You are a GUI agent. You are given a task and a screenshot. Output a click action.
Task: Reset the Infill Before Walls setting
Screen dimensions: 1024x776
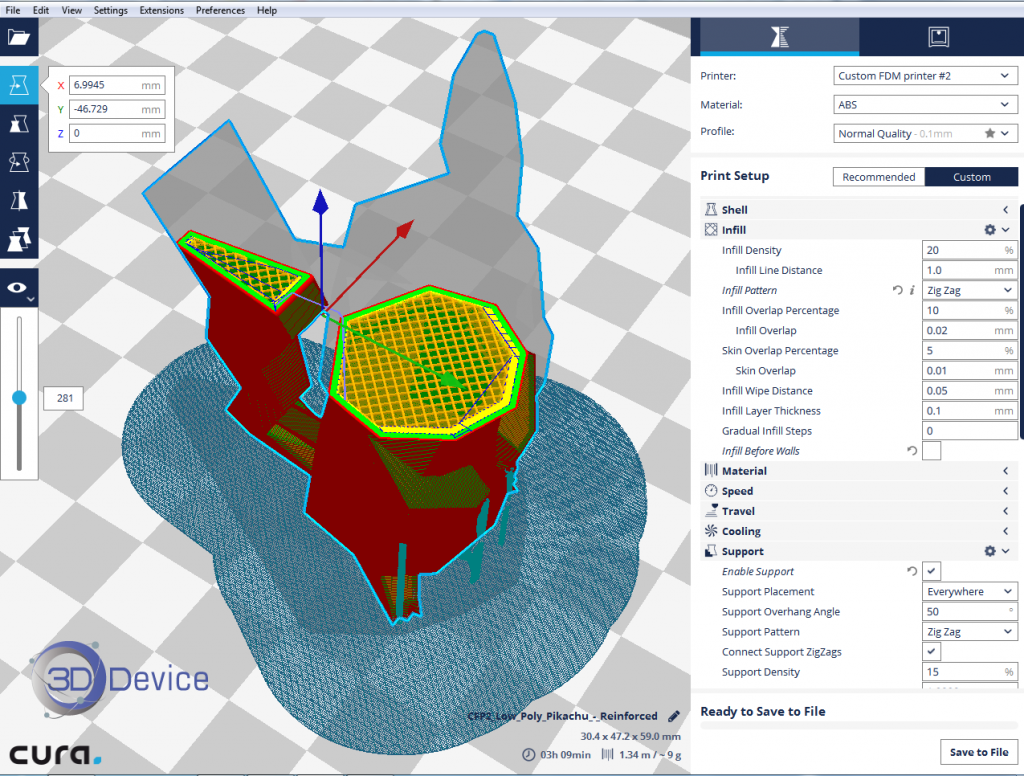[912, 451]
